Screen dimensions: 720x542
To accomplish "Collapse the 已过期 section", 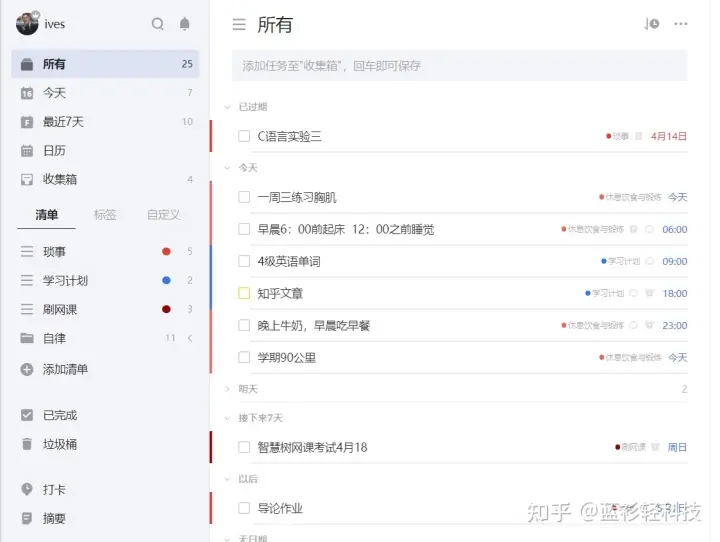I will (227, 107).
